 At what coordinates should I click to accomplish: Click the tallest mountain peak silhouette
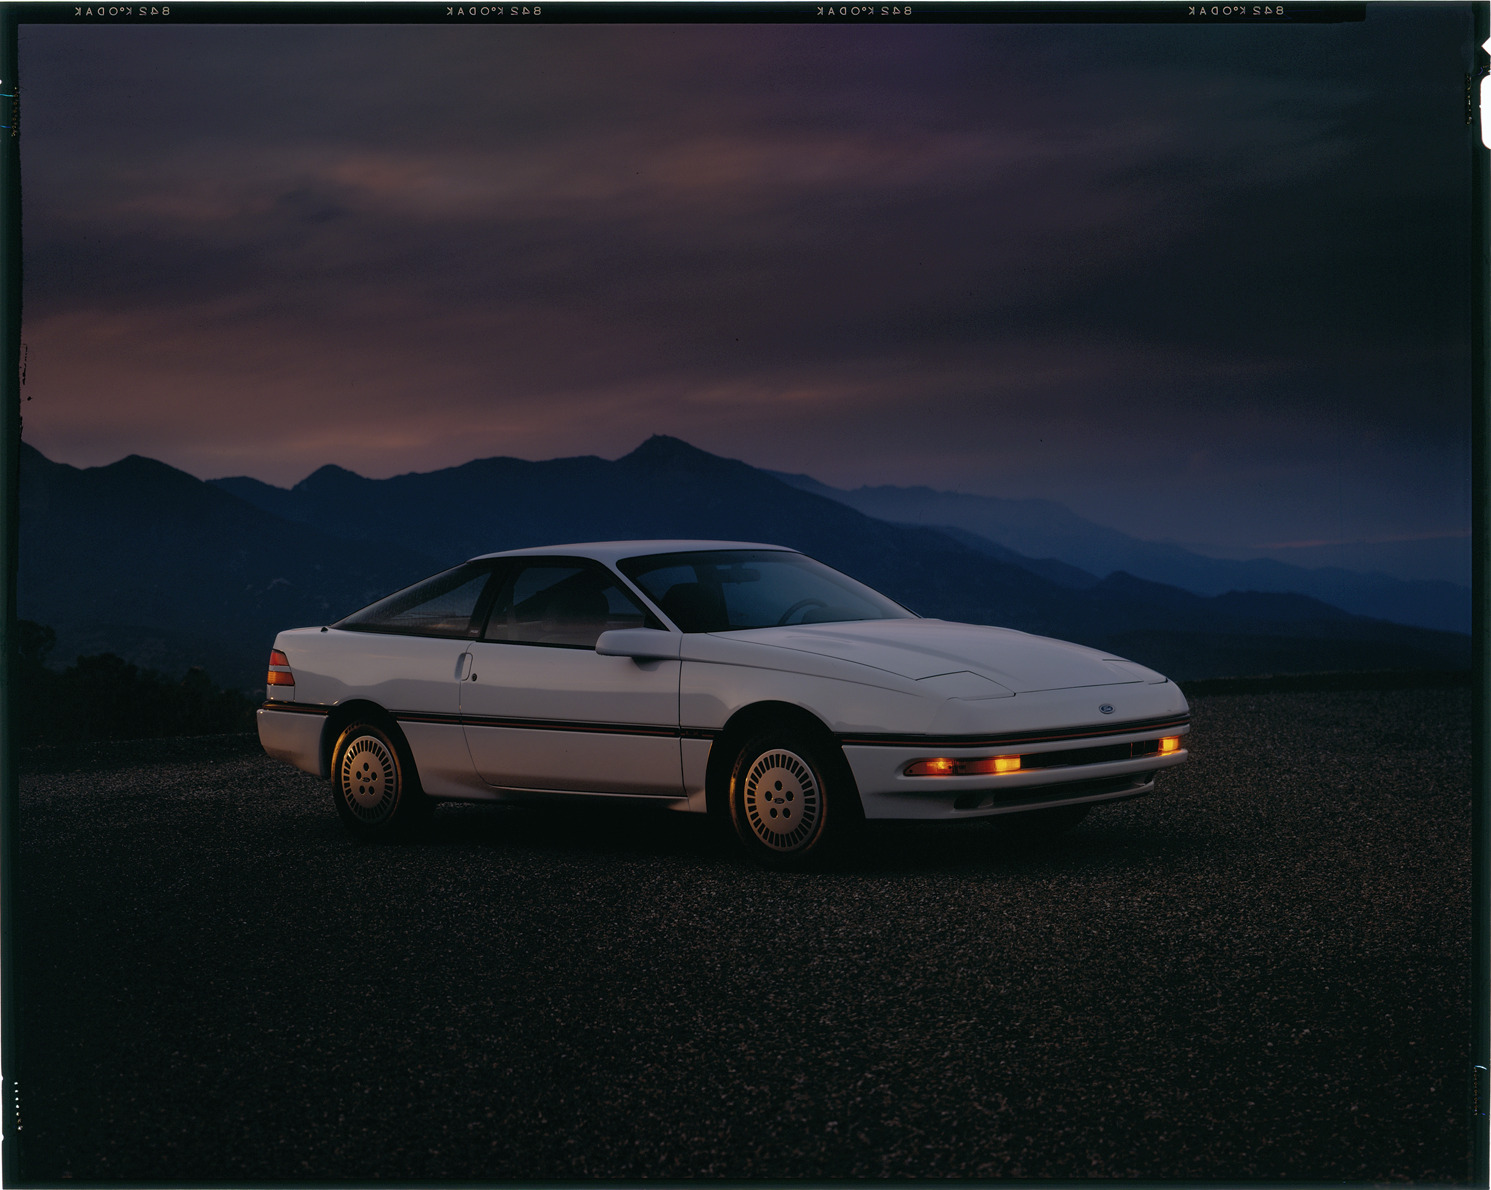[x=657, y=442]
